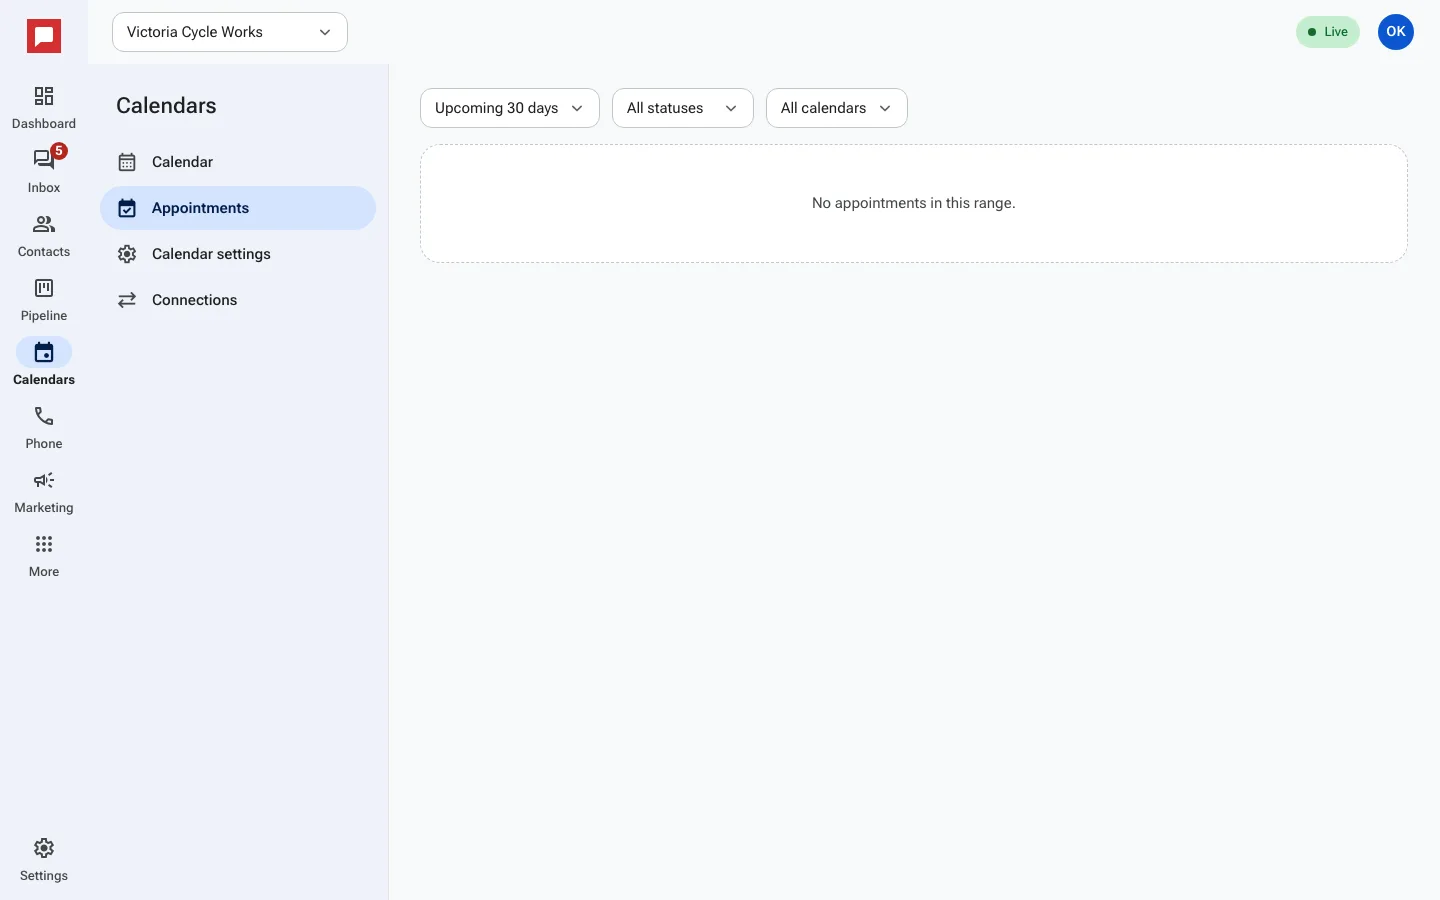The width and height of the screenshot is (1440, 900).
Task: Open Connections page
Action: 238,300
